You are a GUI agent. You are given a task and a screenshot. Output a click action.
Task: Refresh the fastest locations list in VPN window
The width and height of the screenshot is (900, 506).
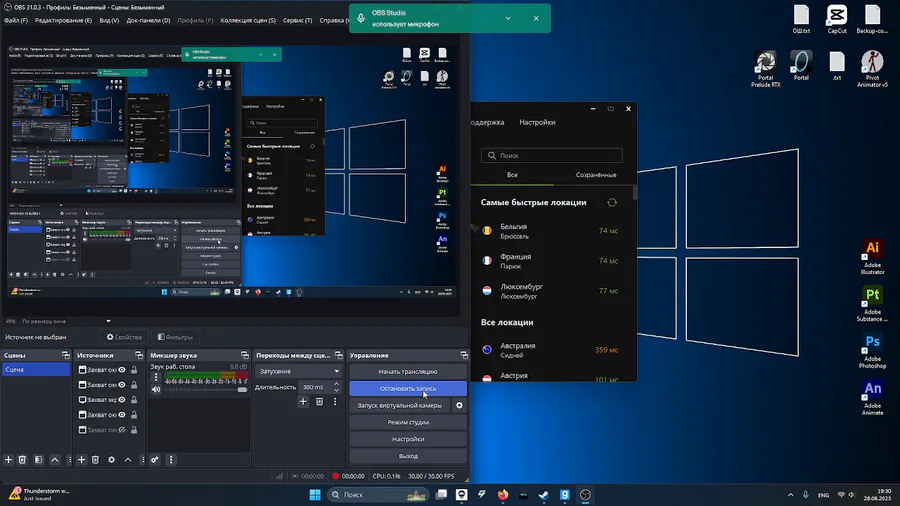tap(612, 203)
